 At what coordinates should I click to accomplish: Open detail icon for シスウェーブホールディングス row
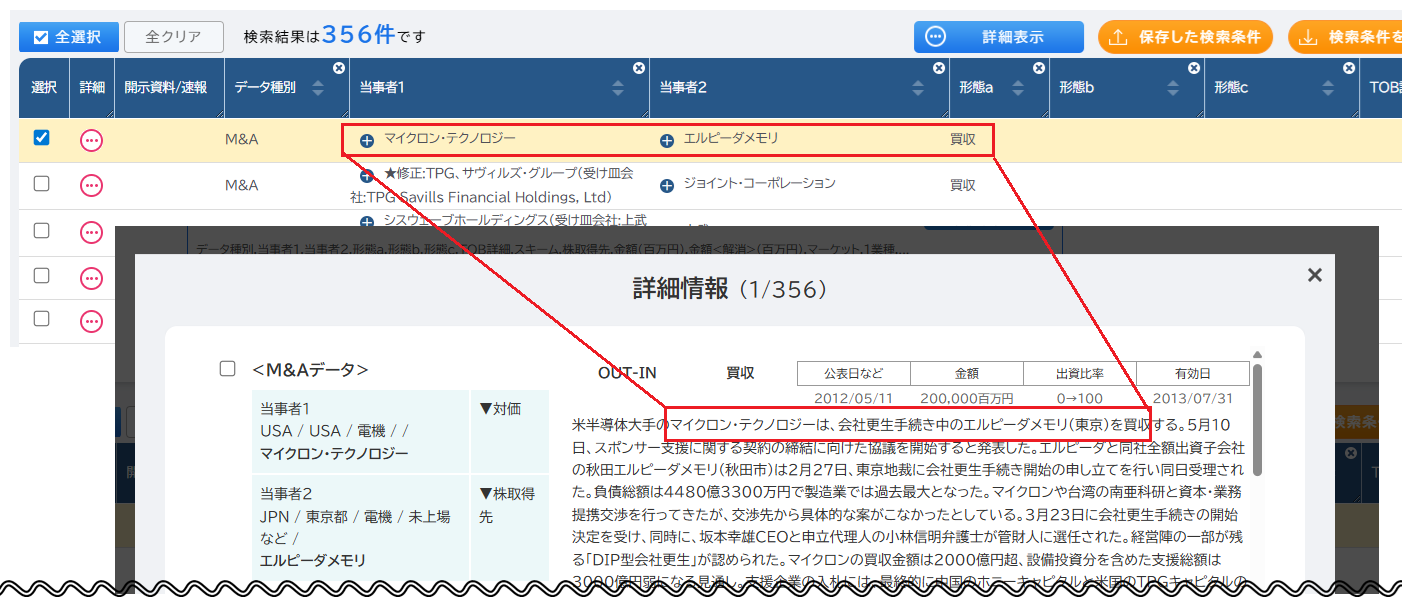click(x=91, y=231)
